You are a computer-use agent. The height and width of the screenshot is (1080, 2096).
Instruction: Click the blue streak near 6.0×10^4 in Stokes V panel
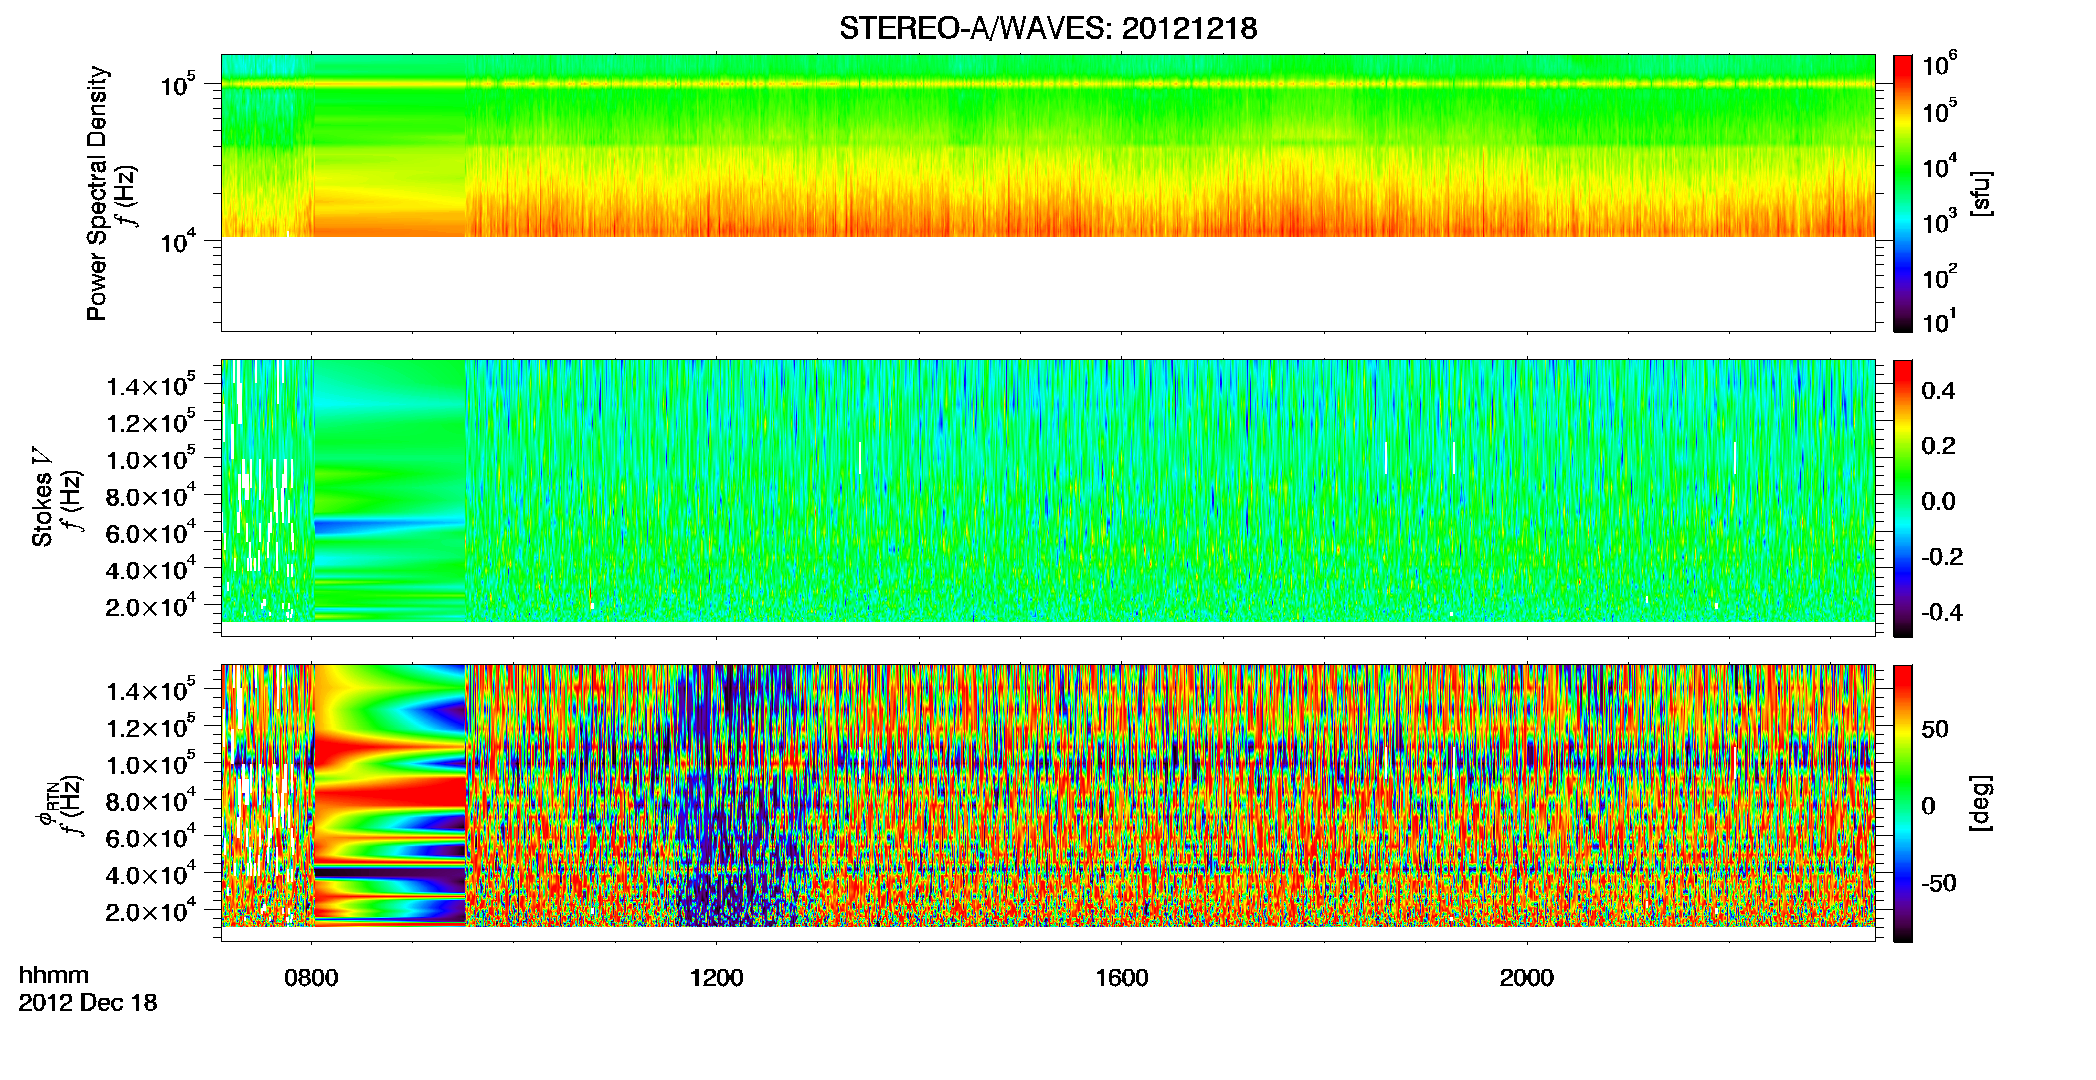390,524
